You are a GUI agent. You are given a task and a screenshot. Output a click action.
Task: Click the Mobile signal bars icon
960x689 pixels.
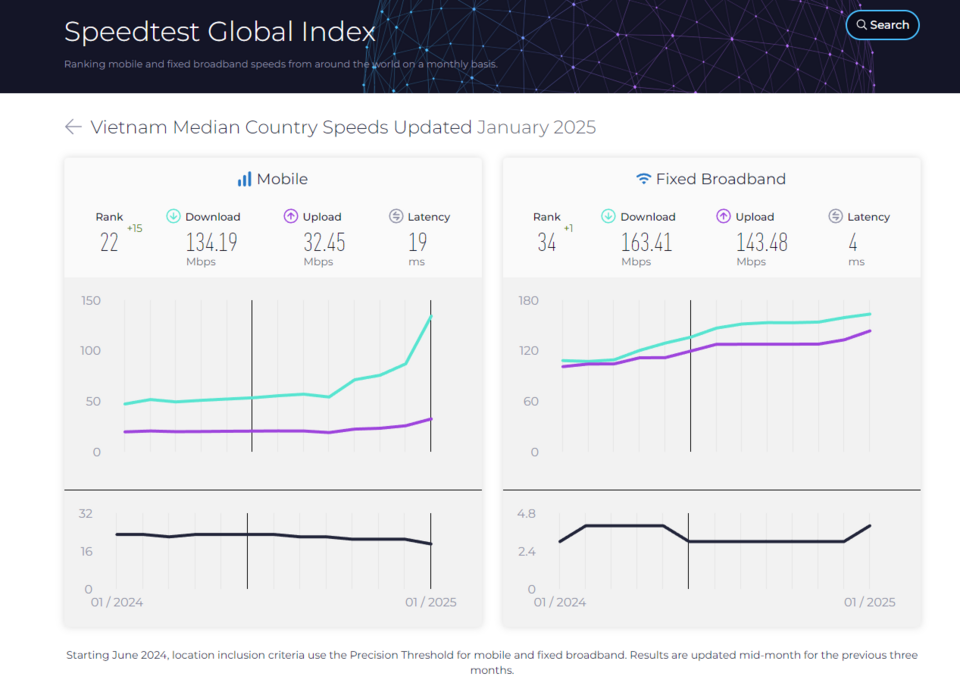coord(244,179)
